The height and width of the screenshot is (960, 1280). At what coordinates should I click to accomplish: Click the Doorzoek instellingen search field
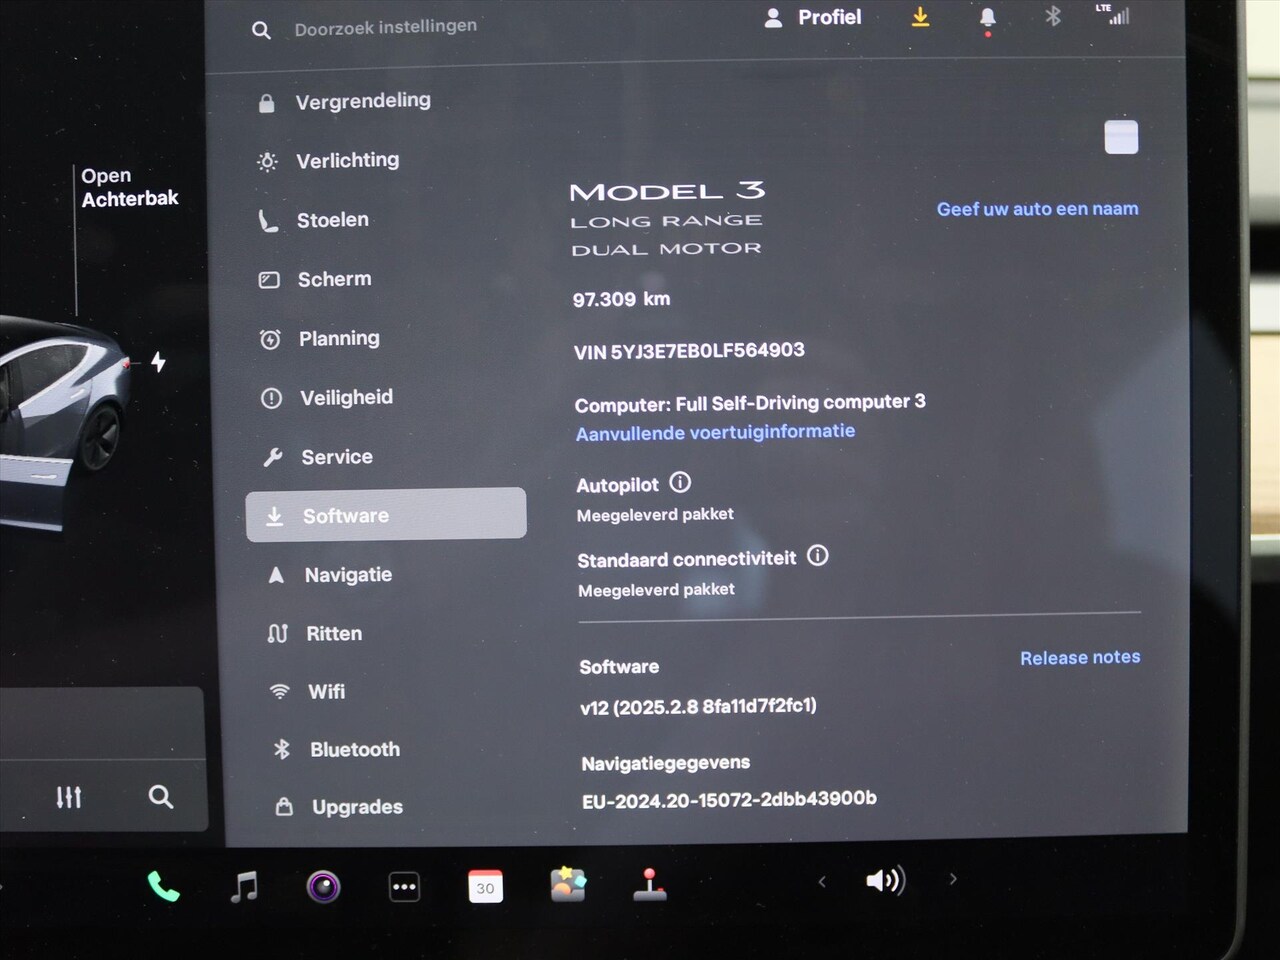coord(385,27)
